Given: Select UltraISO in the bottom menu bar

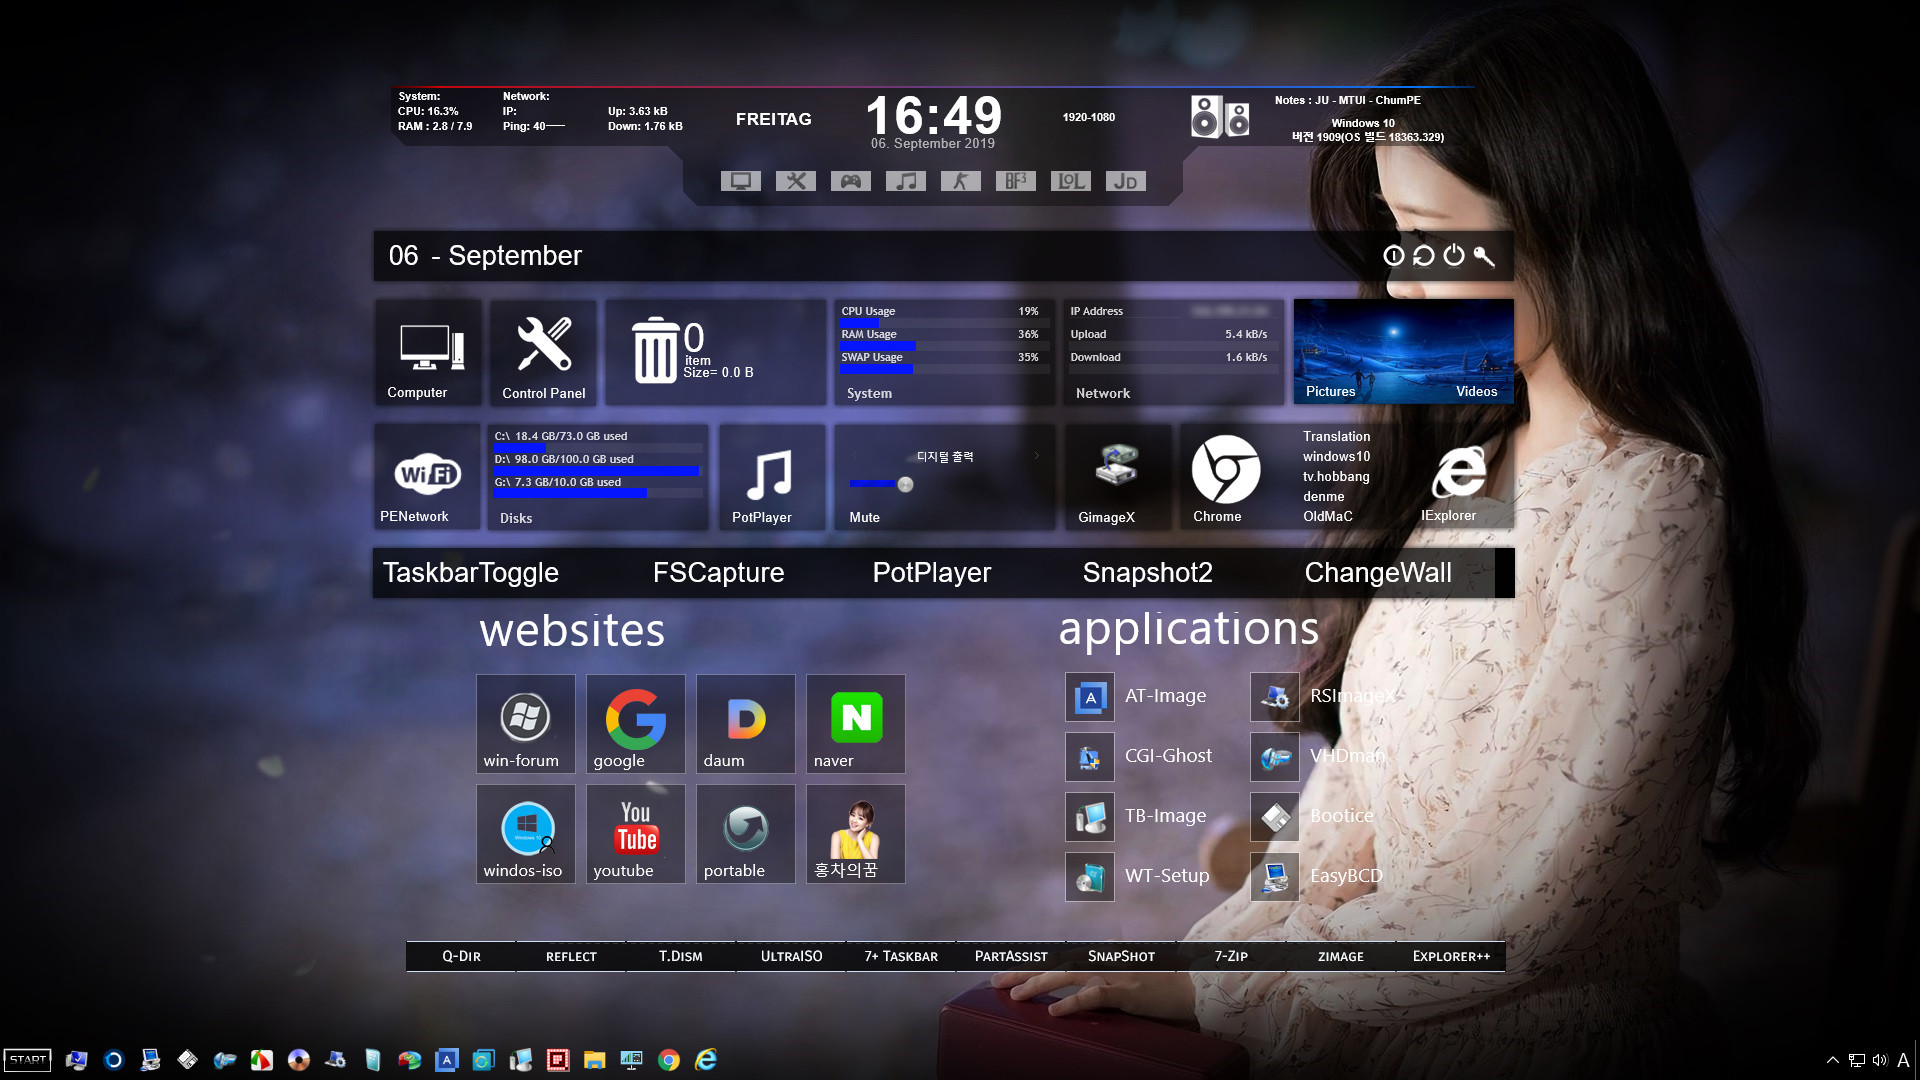Looking at the screenshot, I should (x=791, y=956).
